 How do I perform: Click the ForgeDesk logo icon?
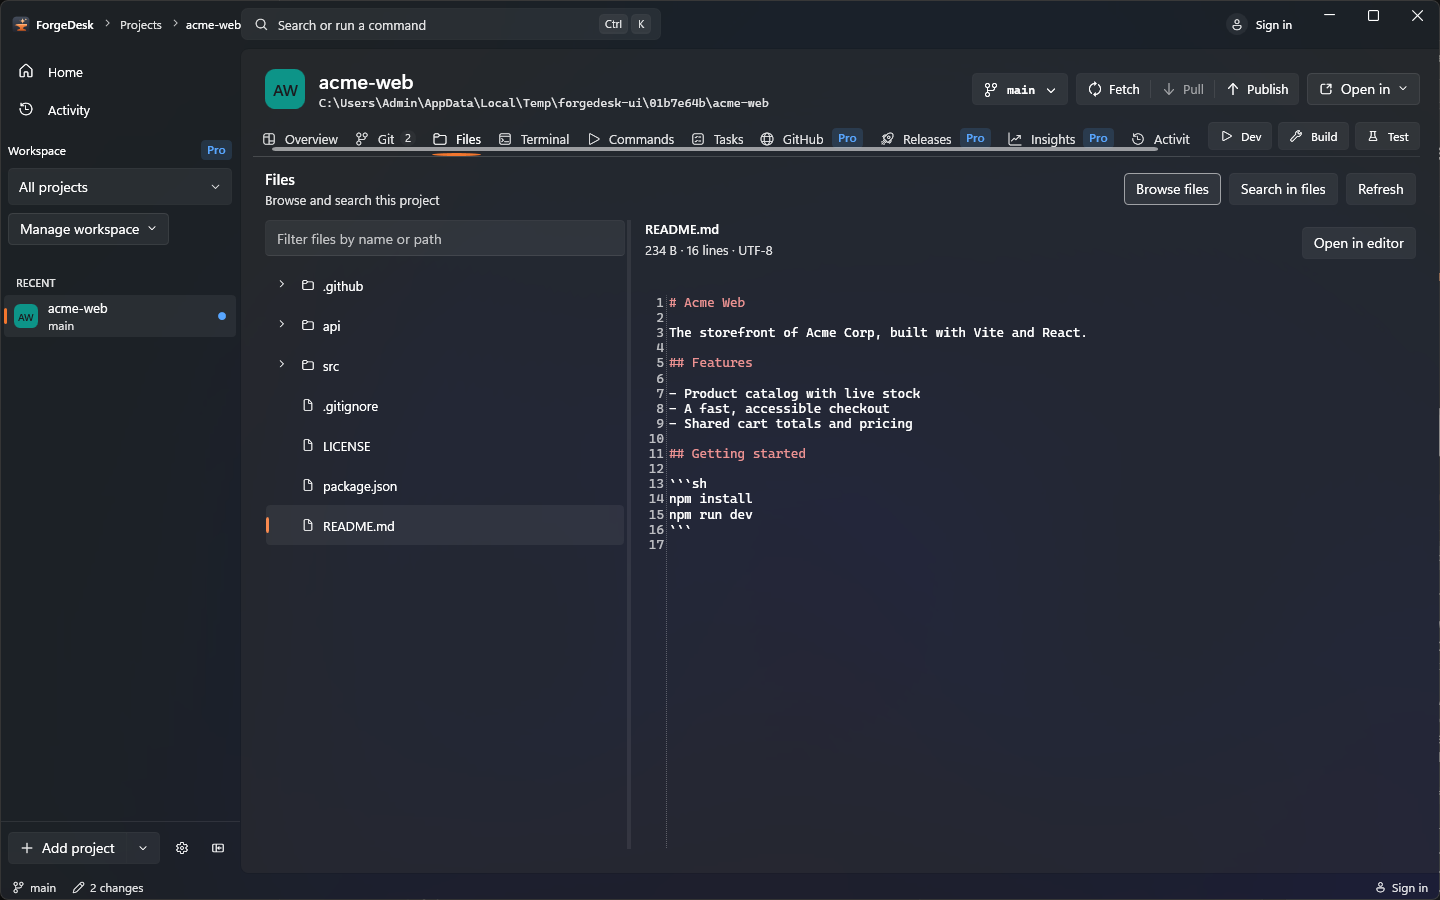click(21, 25)
